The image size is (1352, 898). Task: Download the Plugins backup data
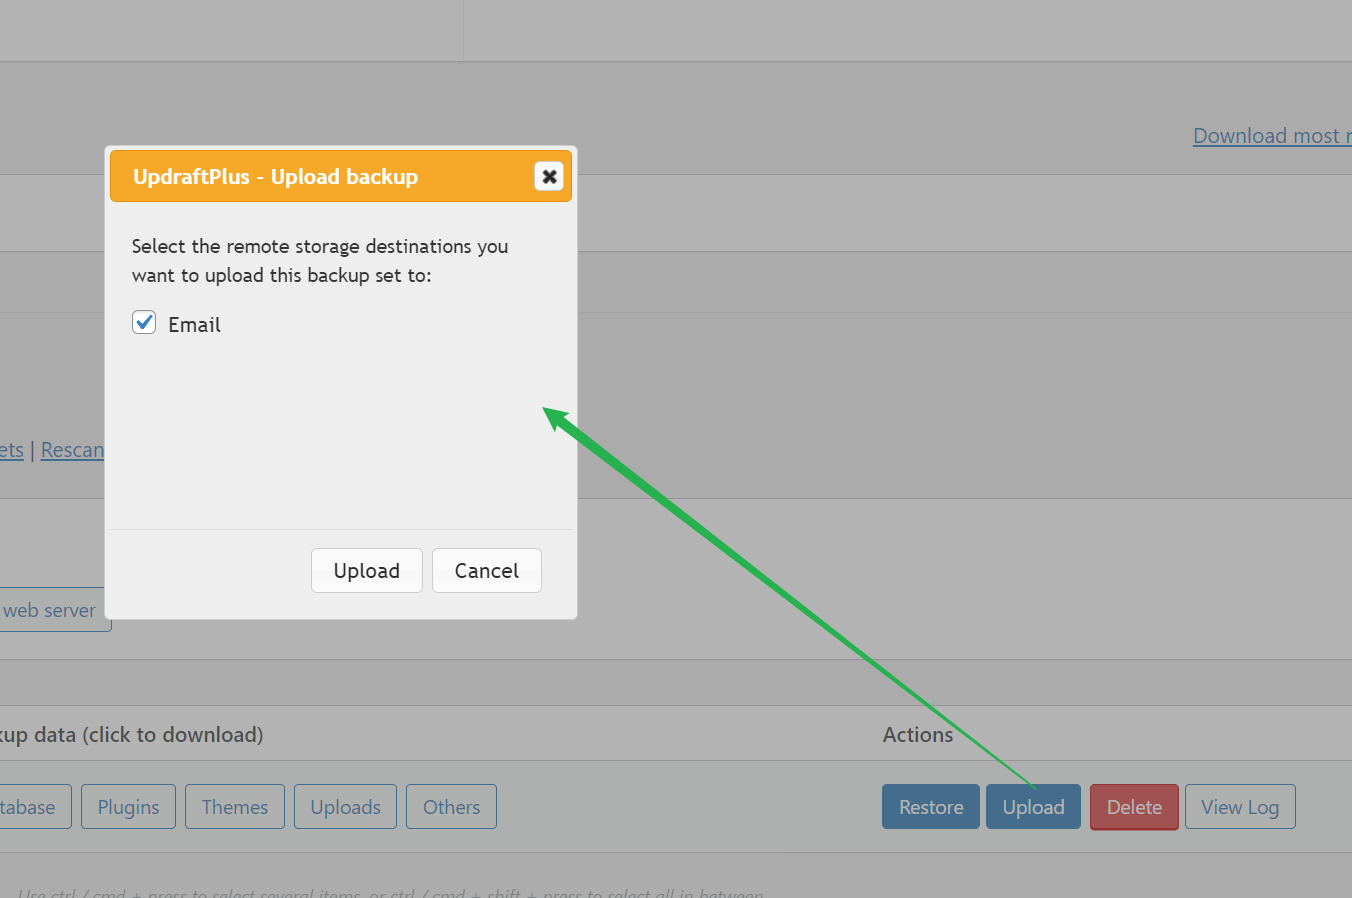128,807
